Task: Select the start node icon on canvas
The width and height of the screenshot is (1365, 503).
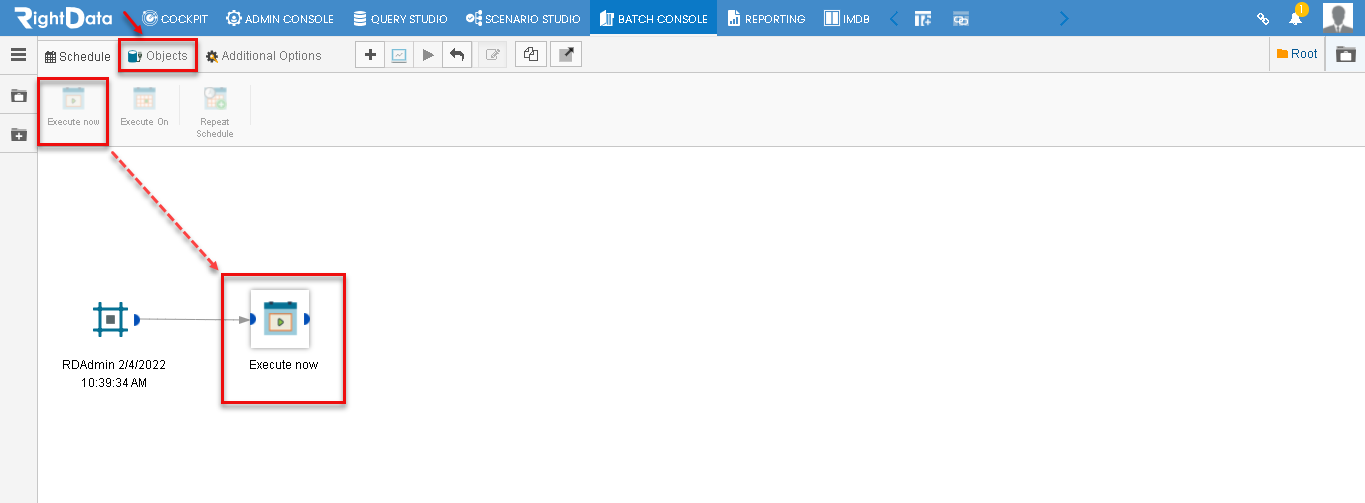Action: [x=110, y=320]
